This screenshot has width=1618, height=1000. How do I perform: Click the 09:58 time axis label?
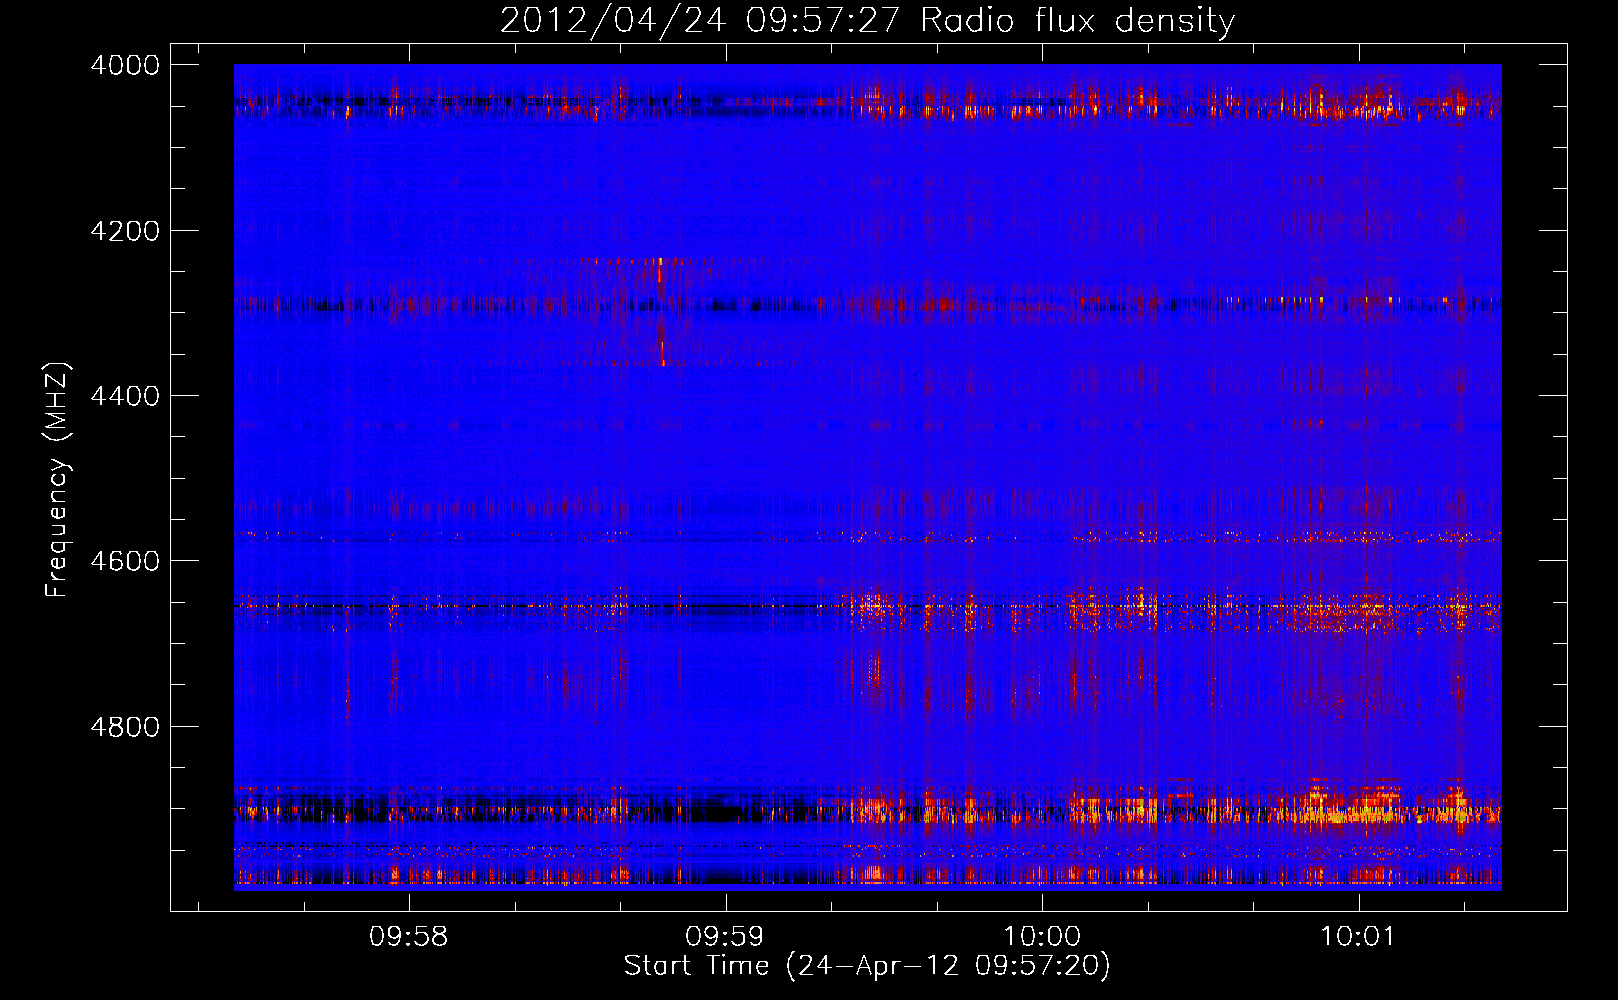tap(408, 937)
